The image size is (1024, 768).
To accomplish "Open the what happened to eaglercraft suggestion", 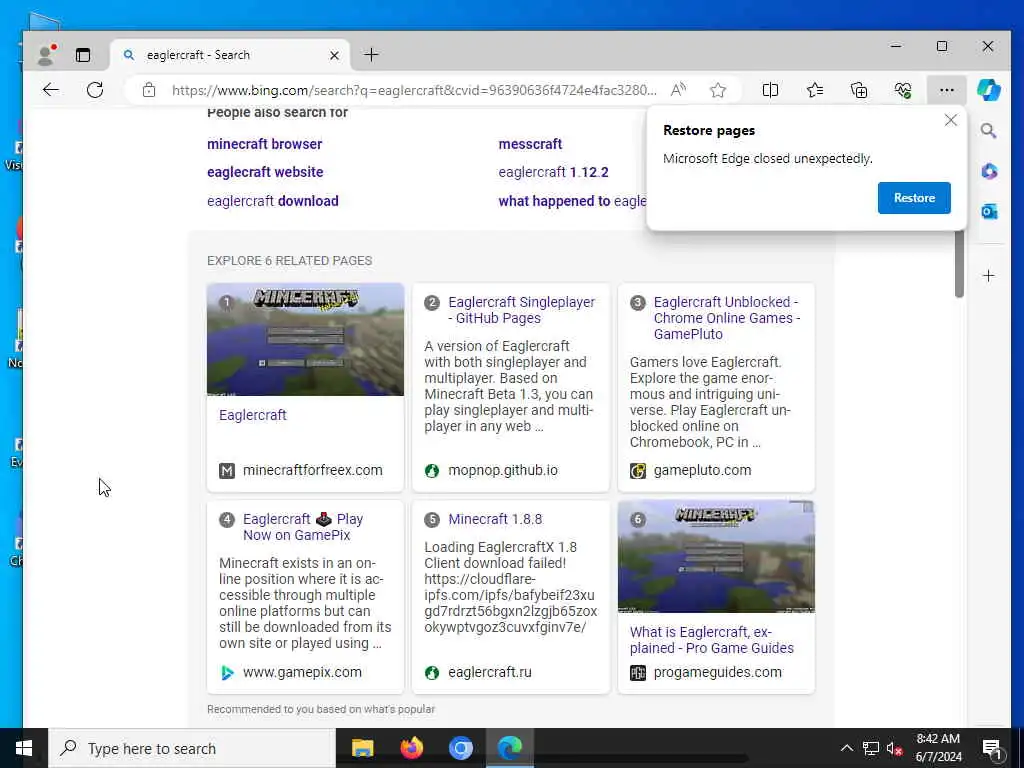I will pyautogui.click(x=572, y=201).
